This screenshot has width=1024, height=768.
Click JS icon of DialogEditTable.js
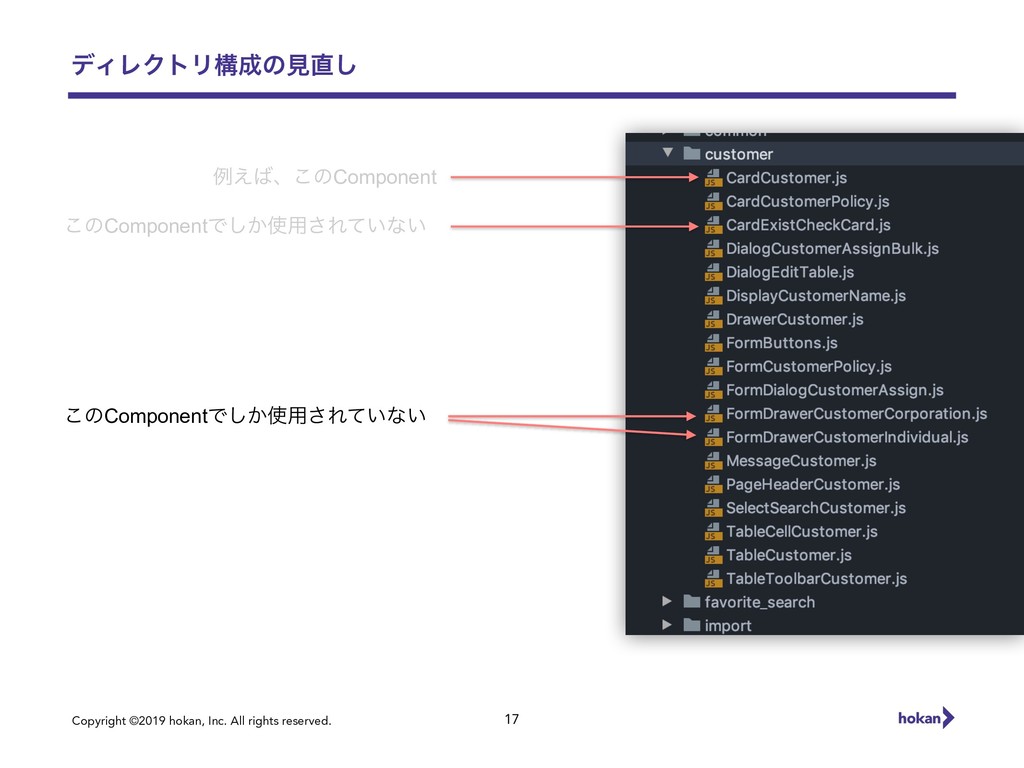[713, 272]
